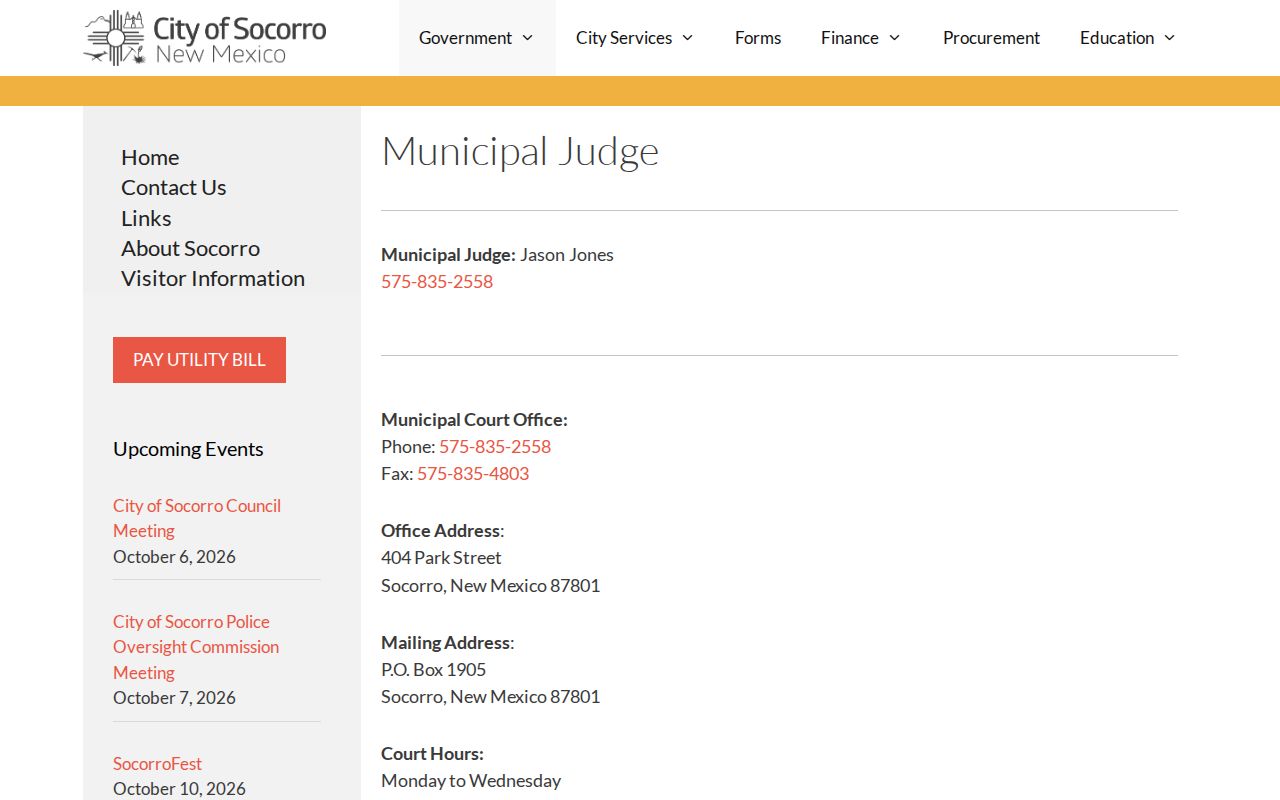Select the October 7, 2026 event date
The width and height of the screenshot is (1280, 800).
[x=174, y=697]
